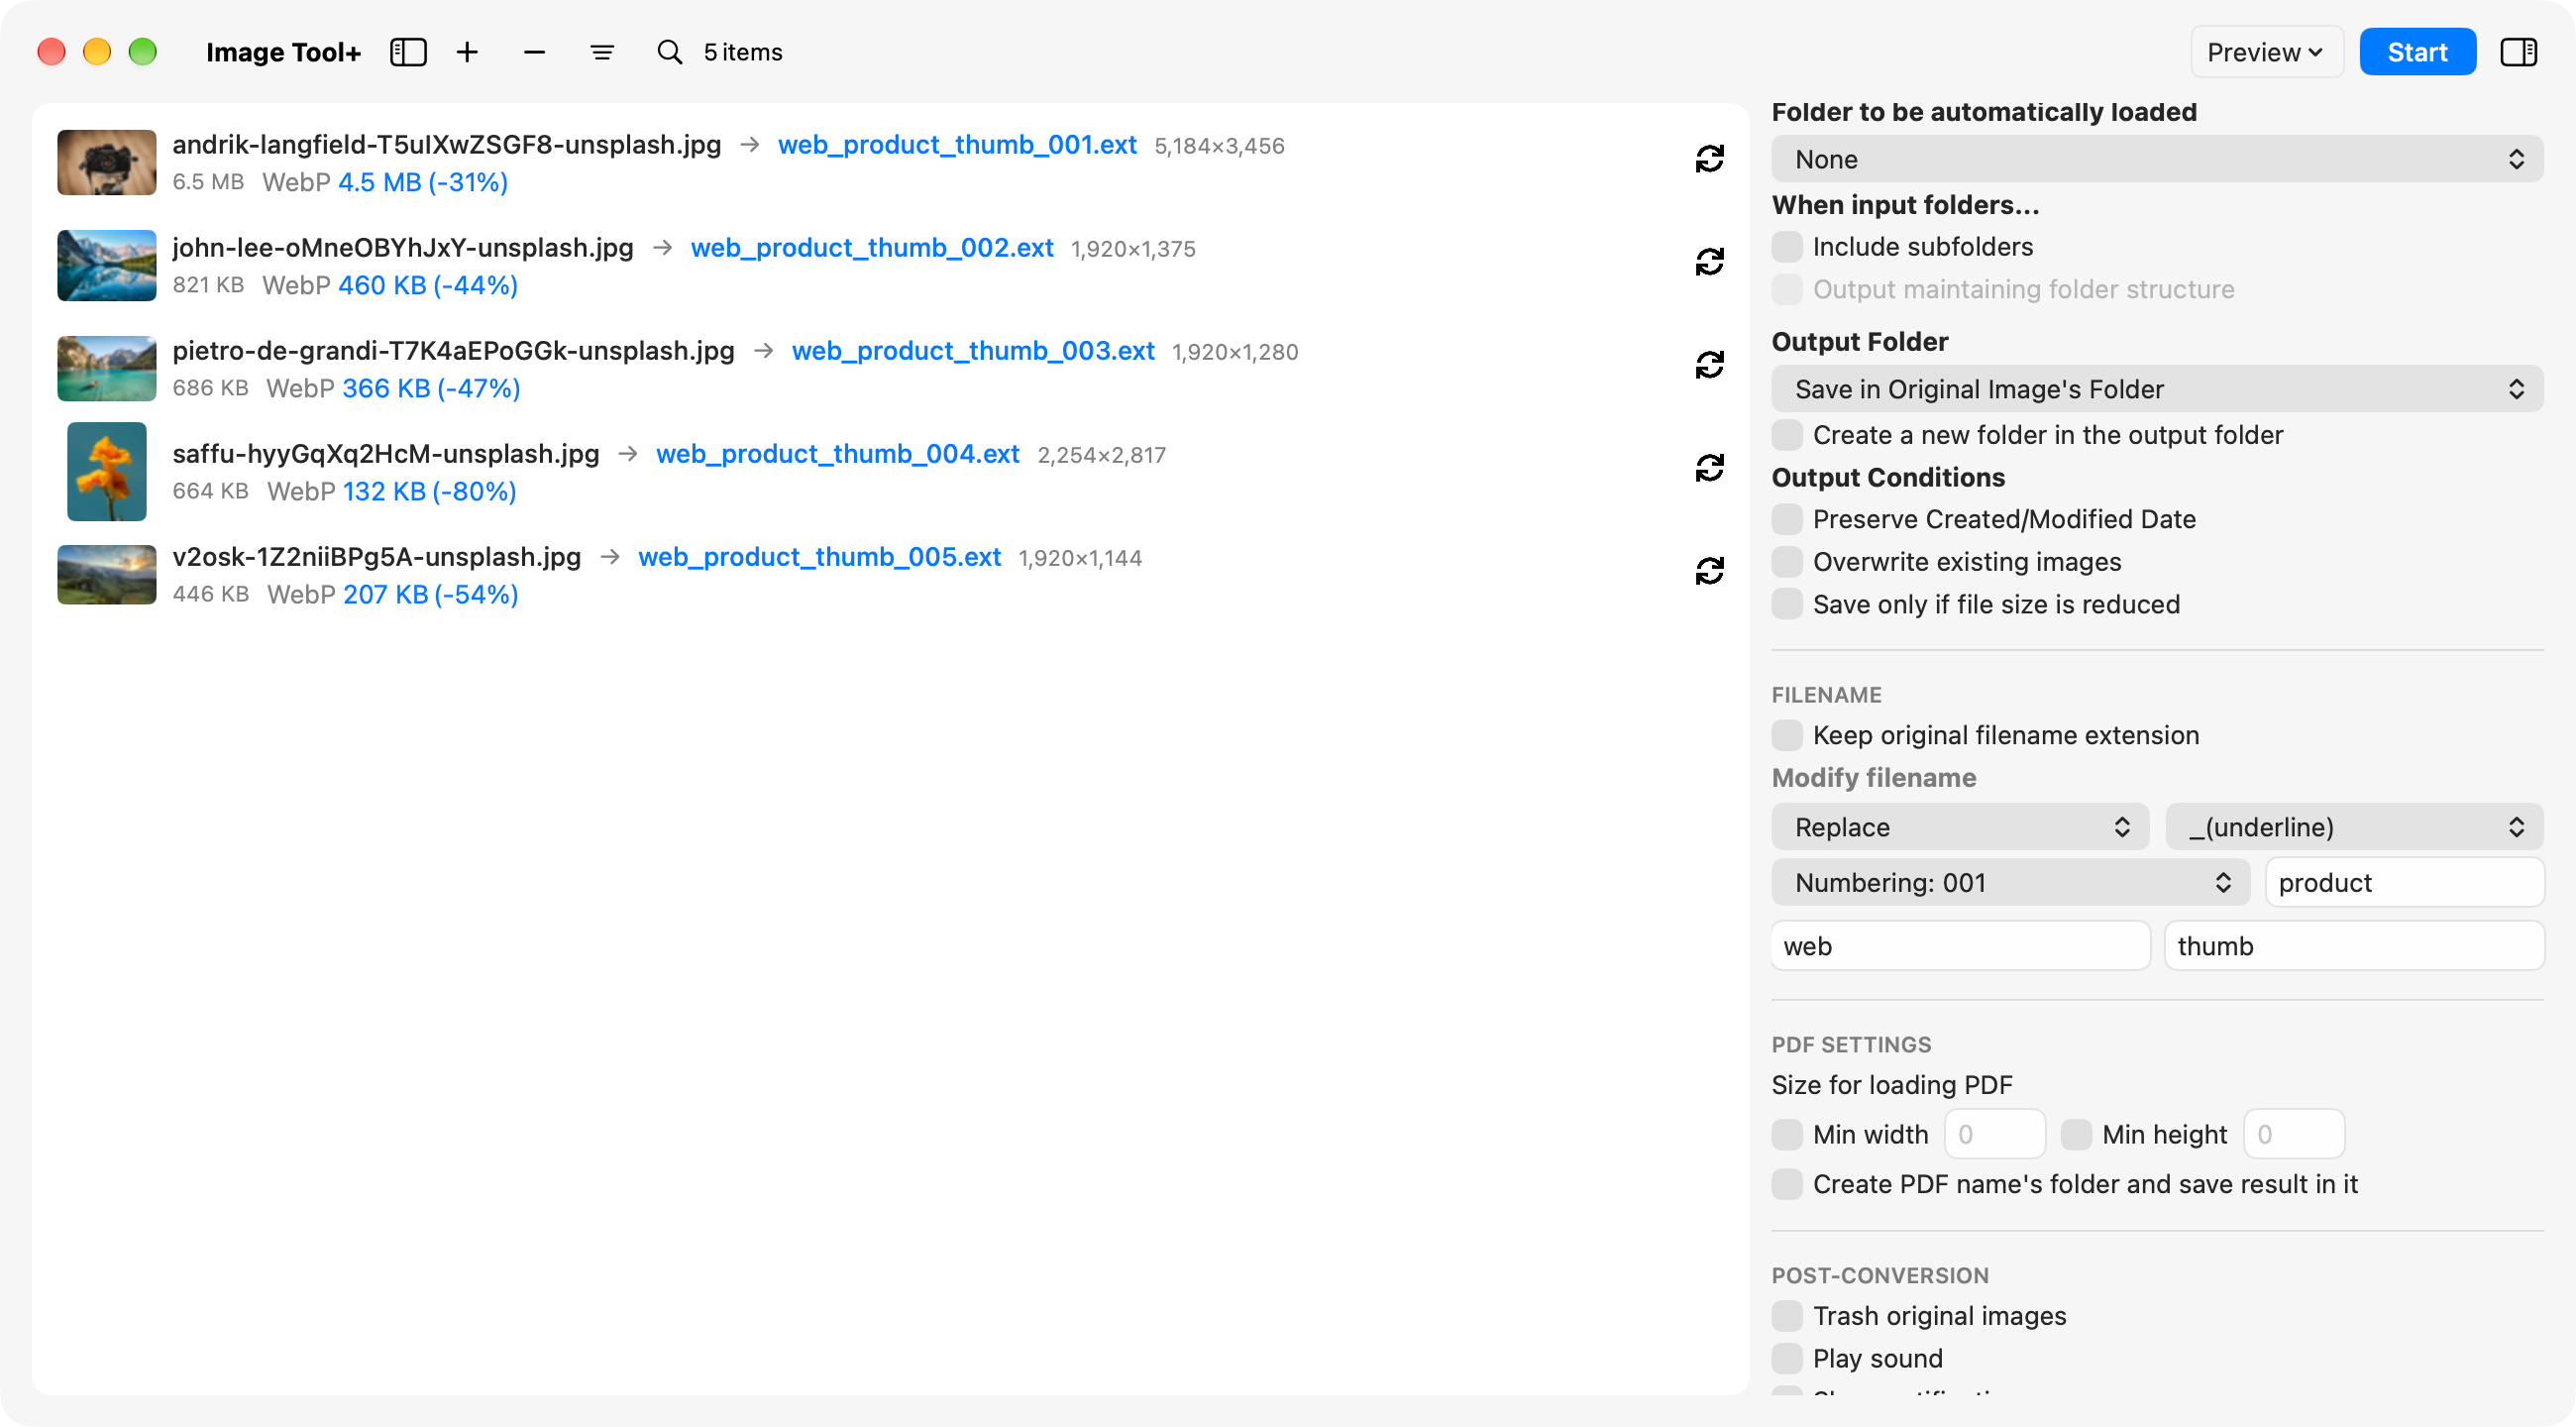Click the web filename text field

[x=1960, y=946]
